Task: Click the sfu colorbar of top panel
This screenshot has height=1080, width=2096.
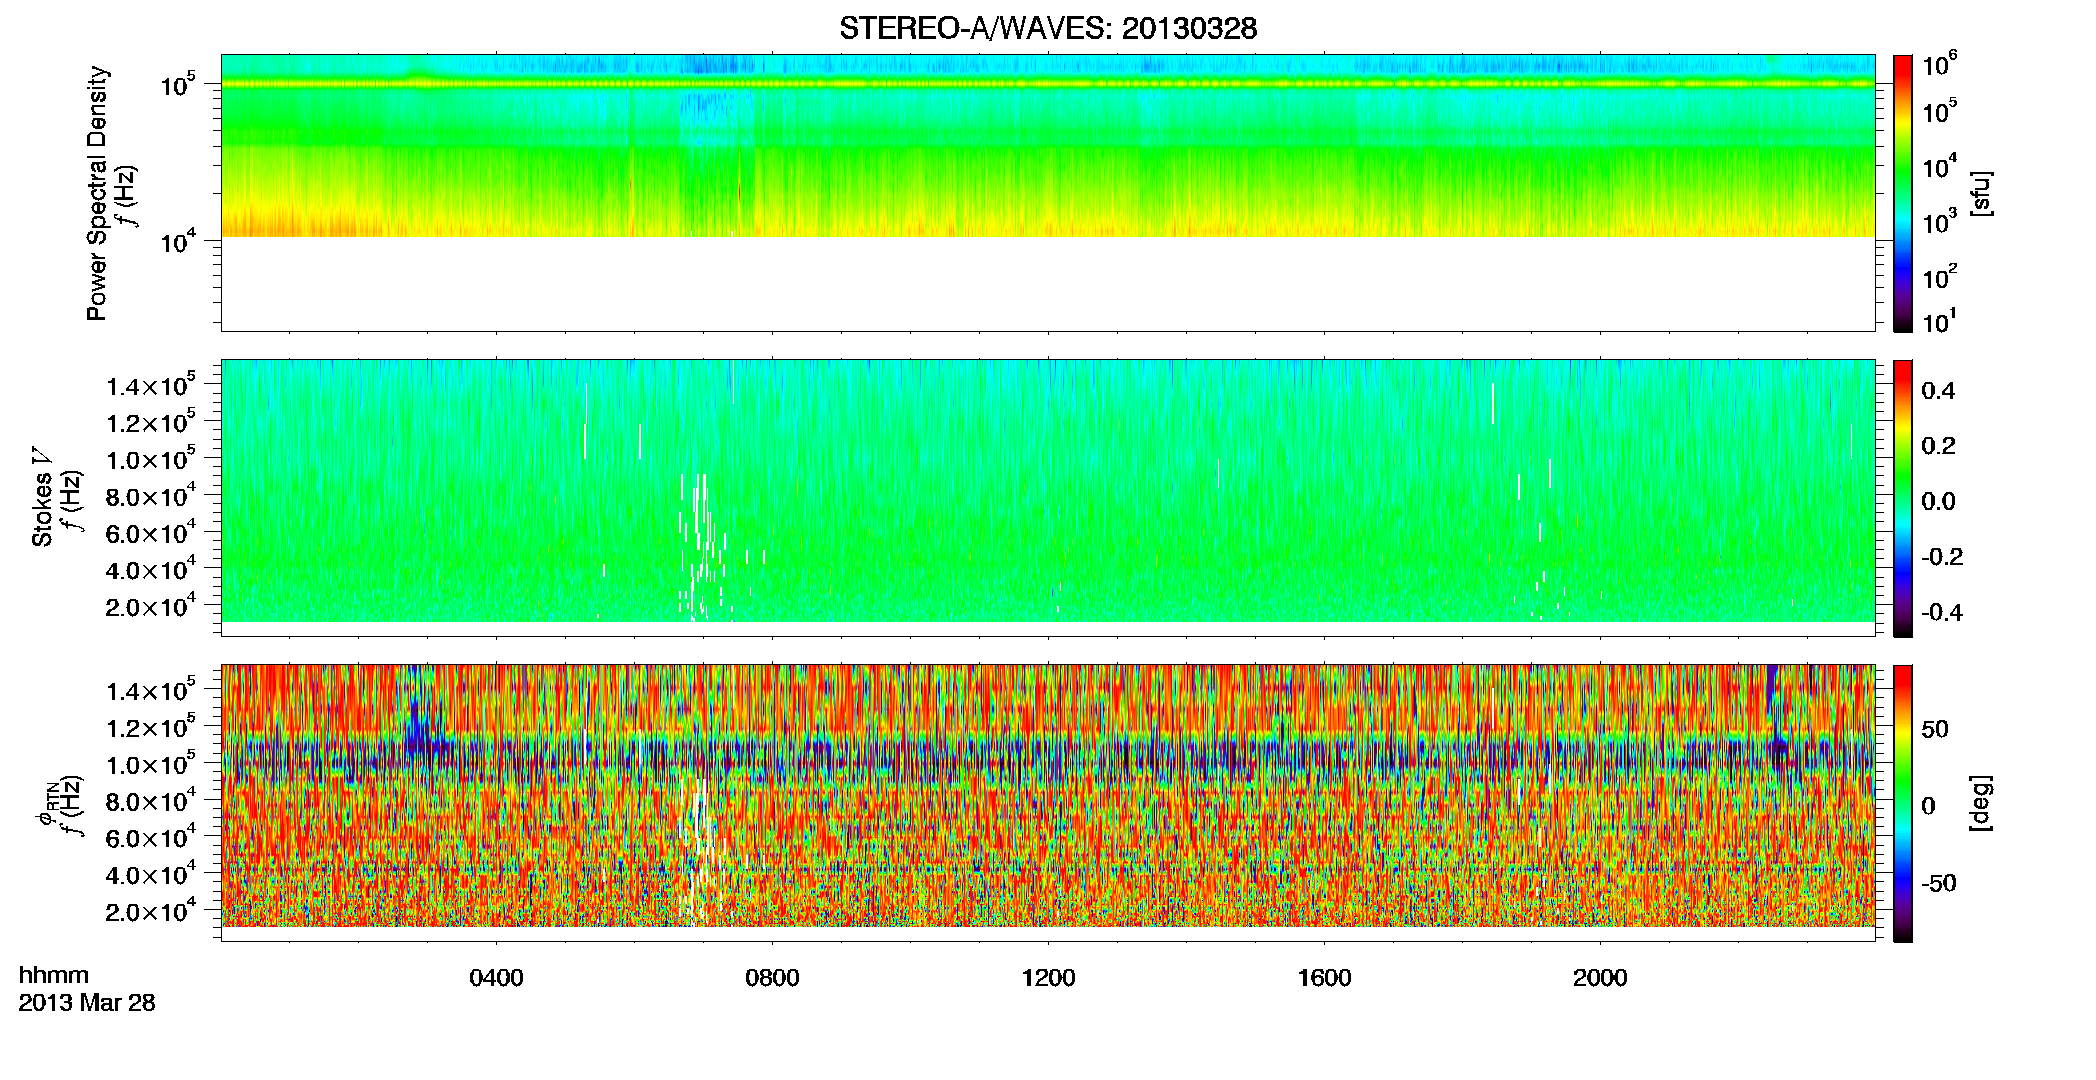Action: (x=1902, y=193)
